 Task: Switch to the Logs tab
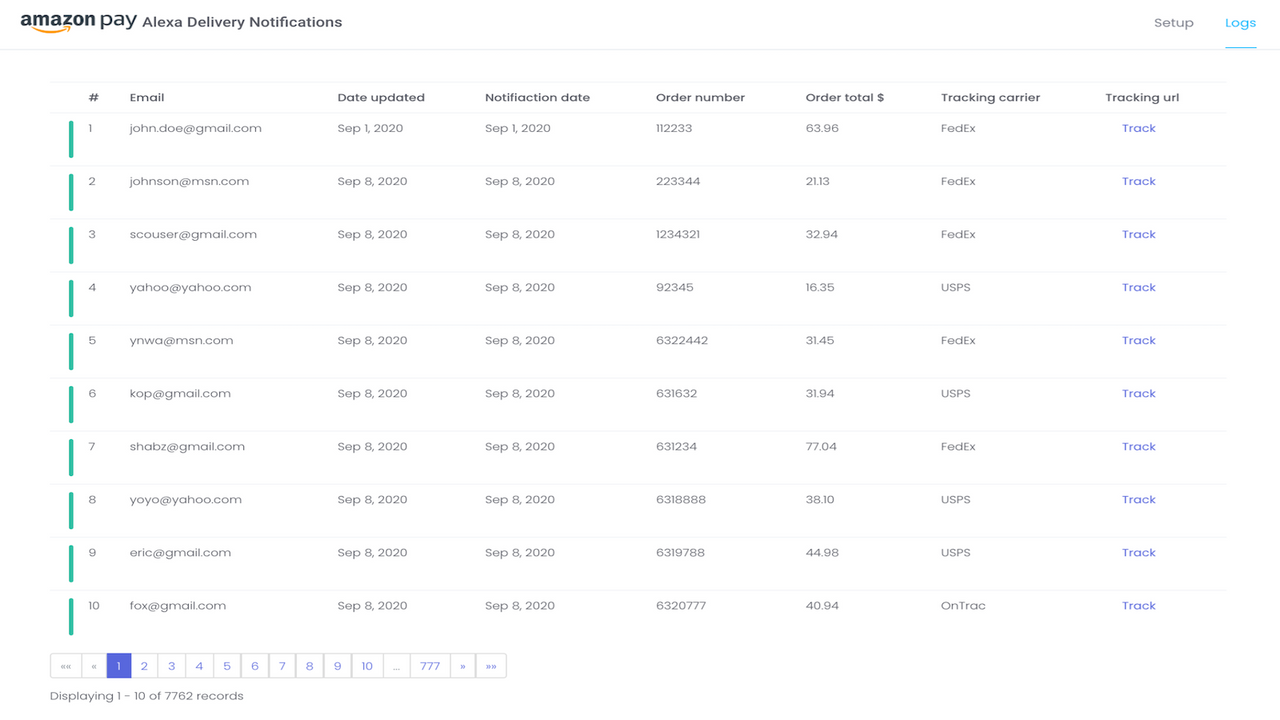point(1240,23)
